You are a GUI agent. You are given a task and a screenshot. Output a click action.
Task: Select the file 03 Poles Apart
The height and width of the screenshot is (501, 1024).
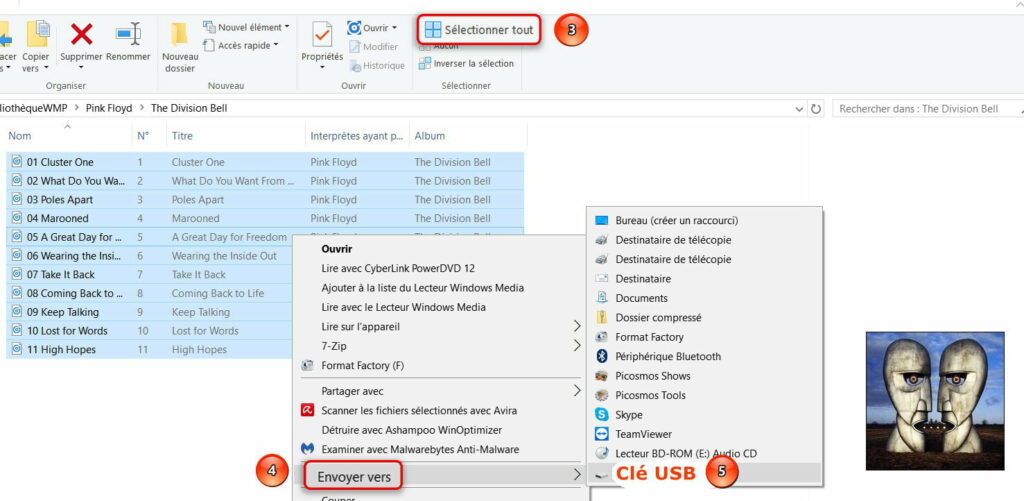pyautogui.click(x=60, y=199)
